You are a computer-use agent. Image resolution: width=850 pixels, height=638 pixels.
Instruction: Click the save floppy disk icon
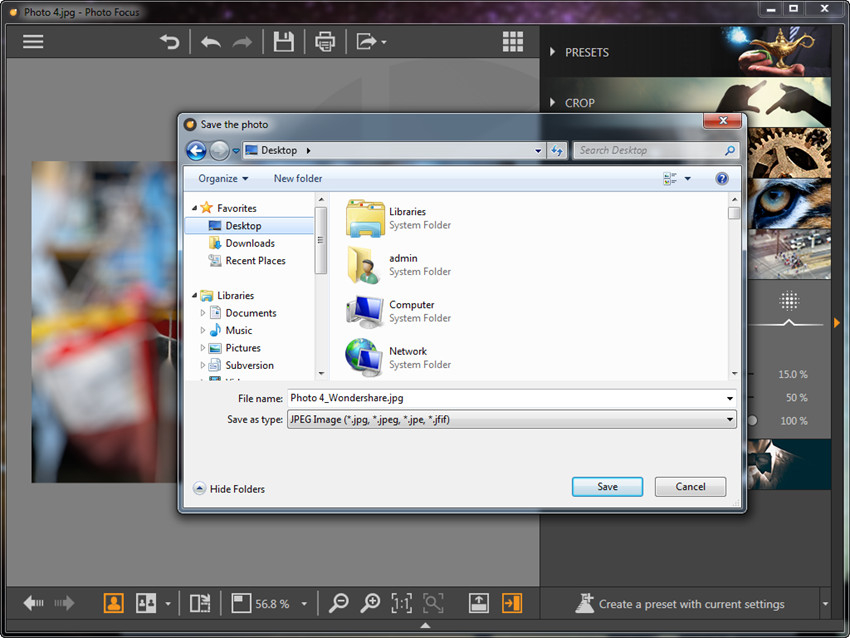coord(284,42)
